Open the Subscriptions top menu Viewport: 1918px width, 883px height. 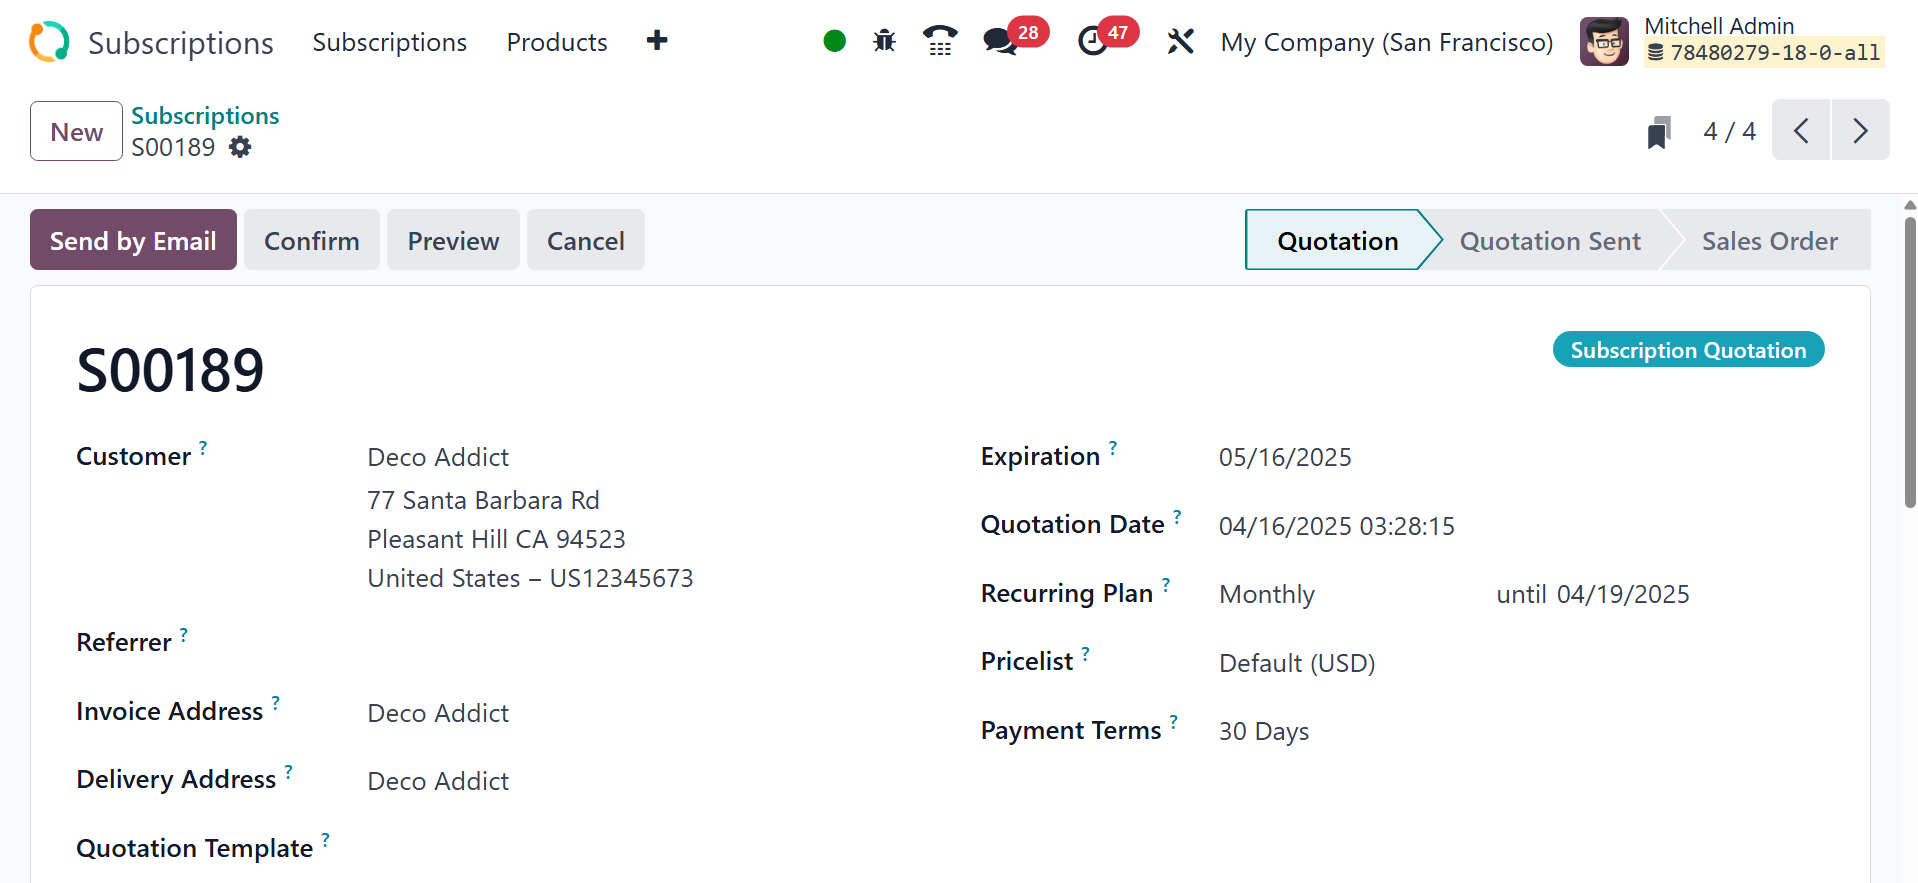pos(389,42)
